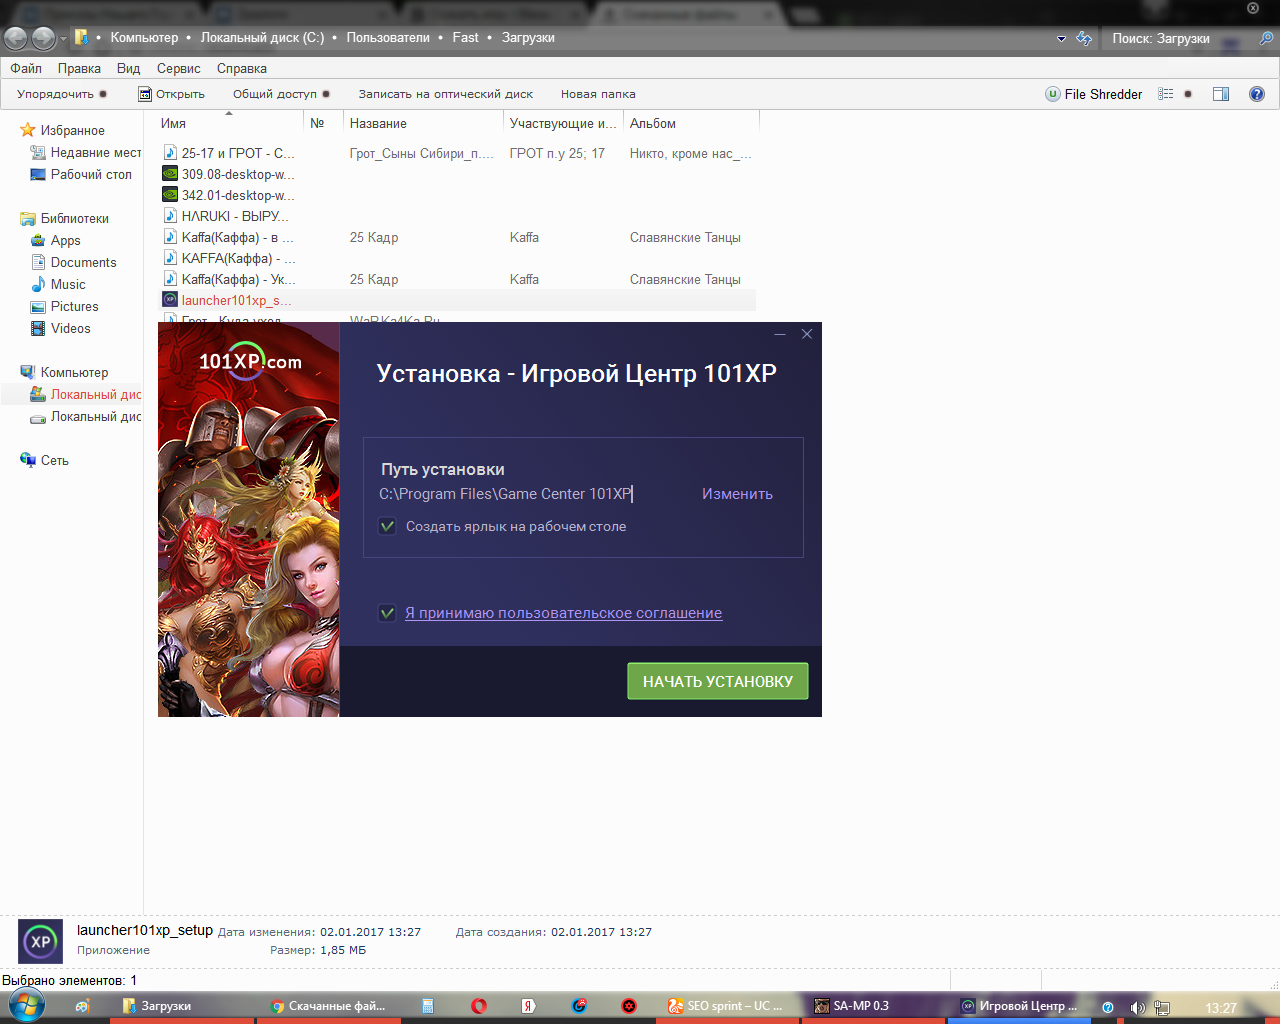This screenshot has width=1280, height=1024.
Task: Open view options dropdown dot
Action: (1188, 94)
